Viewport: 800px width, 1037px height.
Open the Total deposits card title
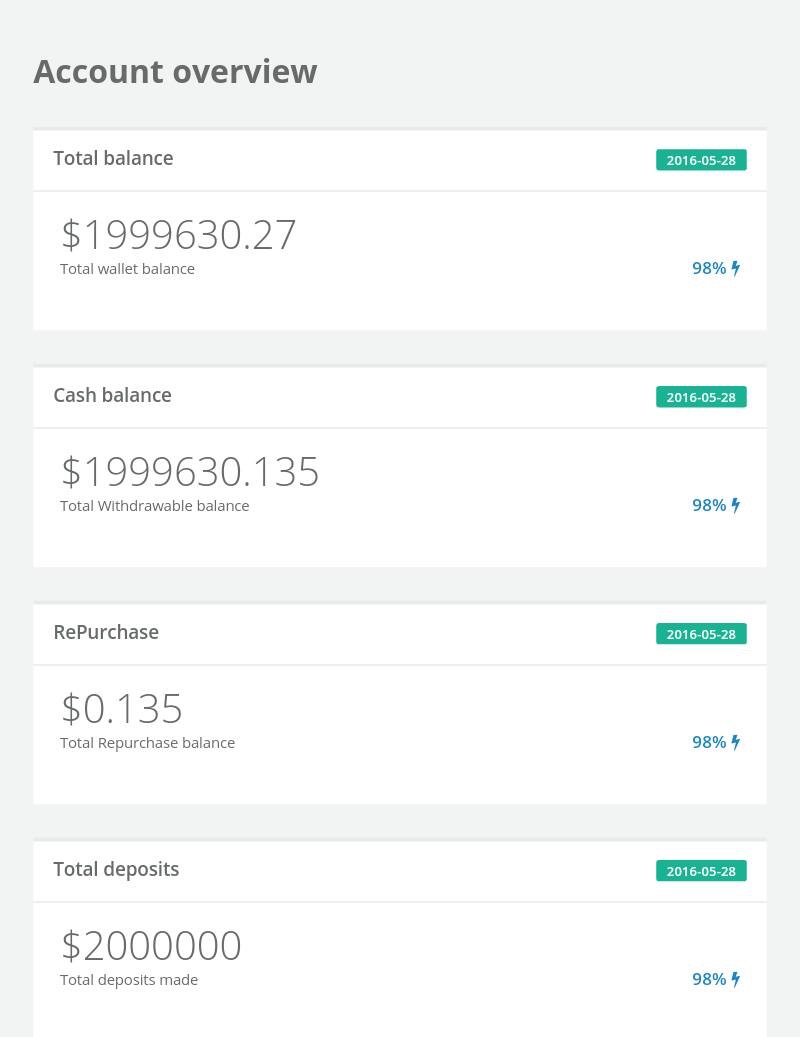pyautogui.click(x=116, y=869)
